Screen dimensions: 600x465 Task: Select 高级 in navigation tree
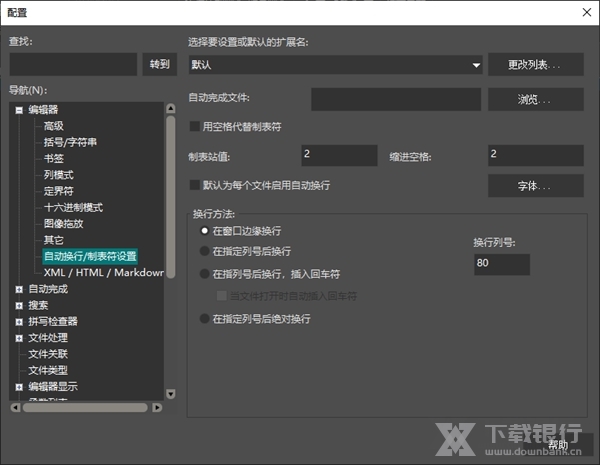pos(54,126)
